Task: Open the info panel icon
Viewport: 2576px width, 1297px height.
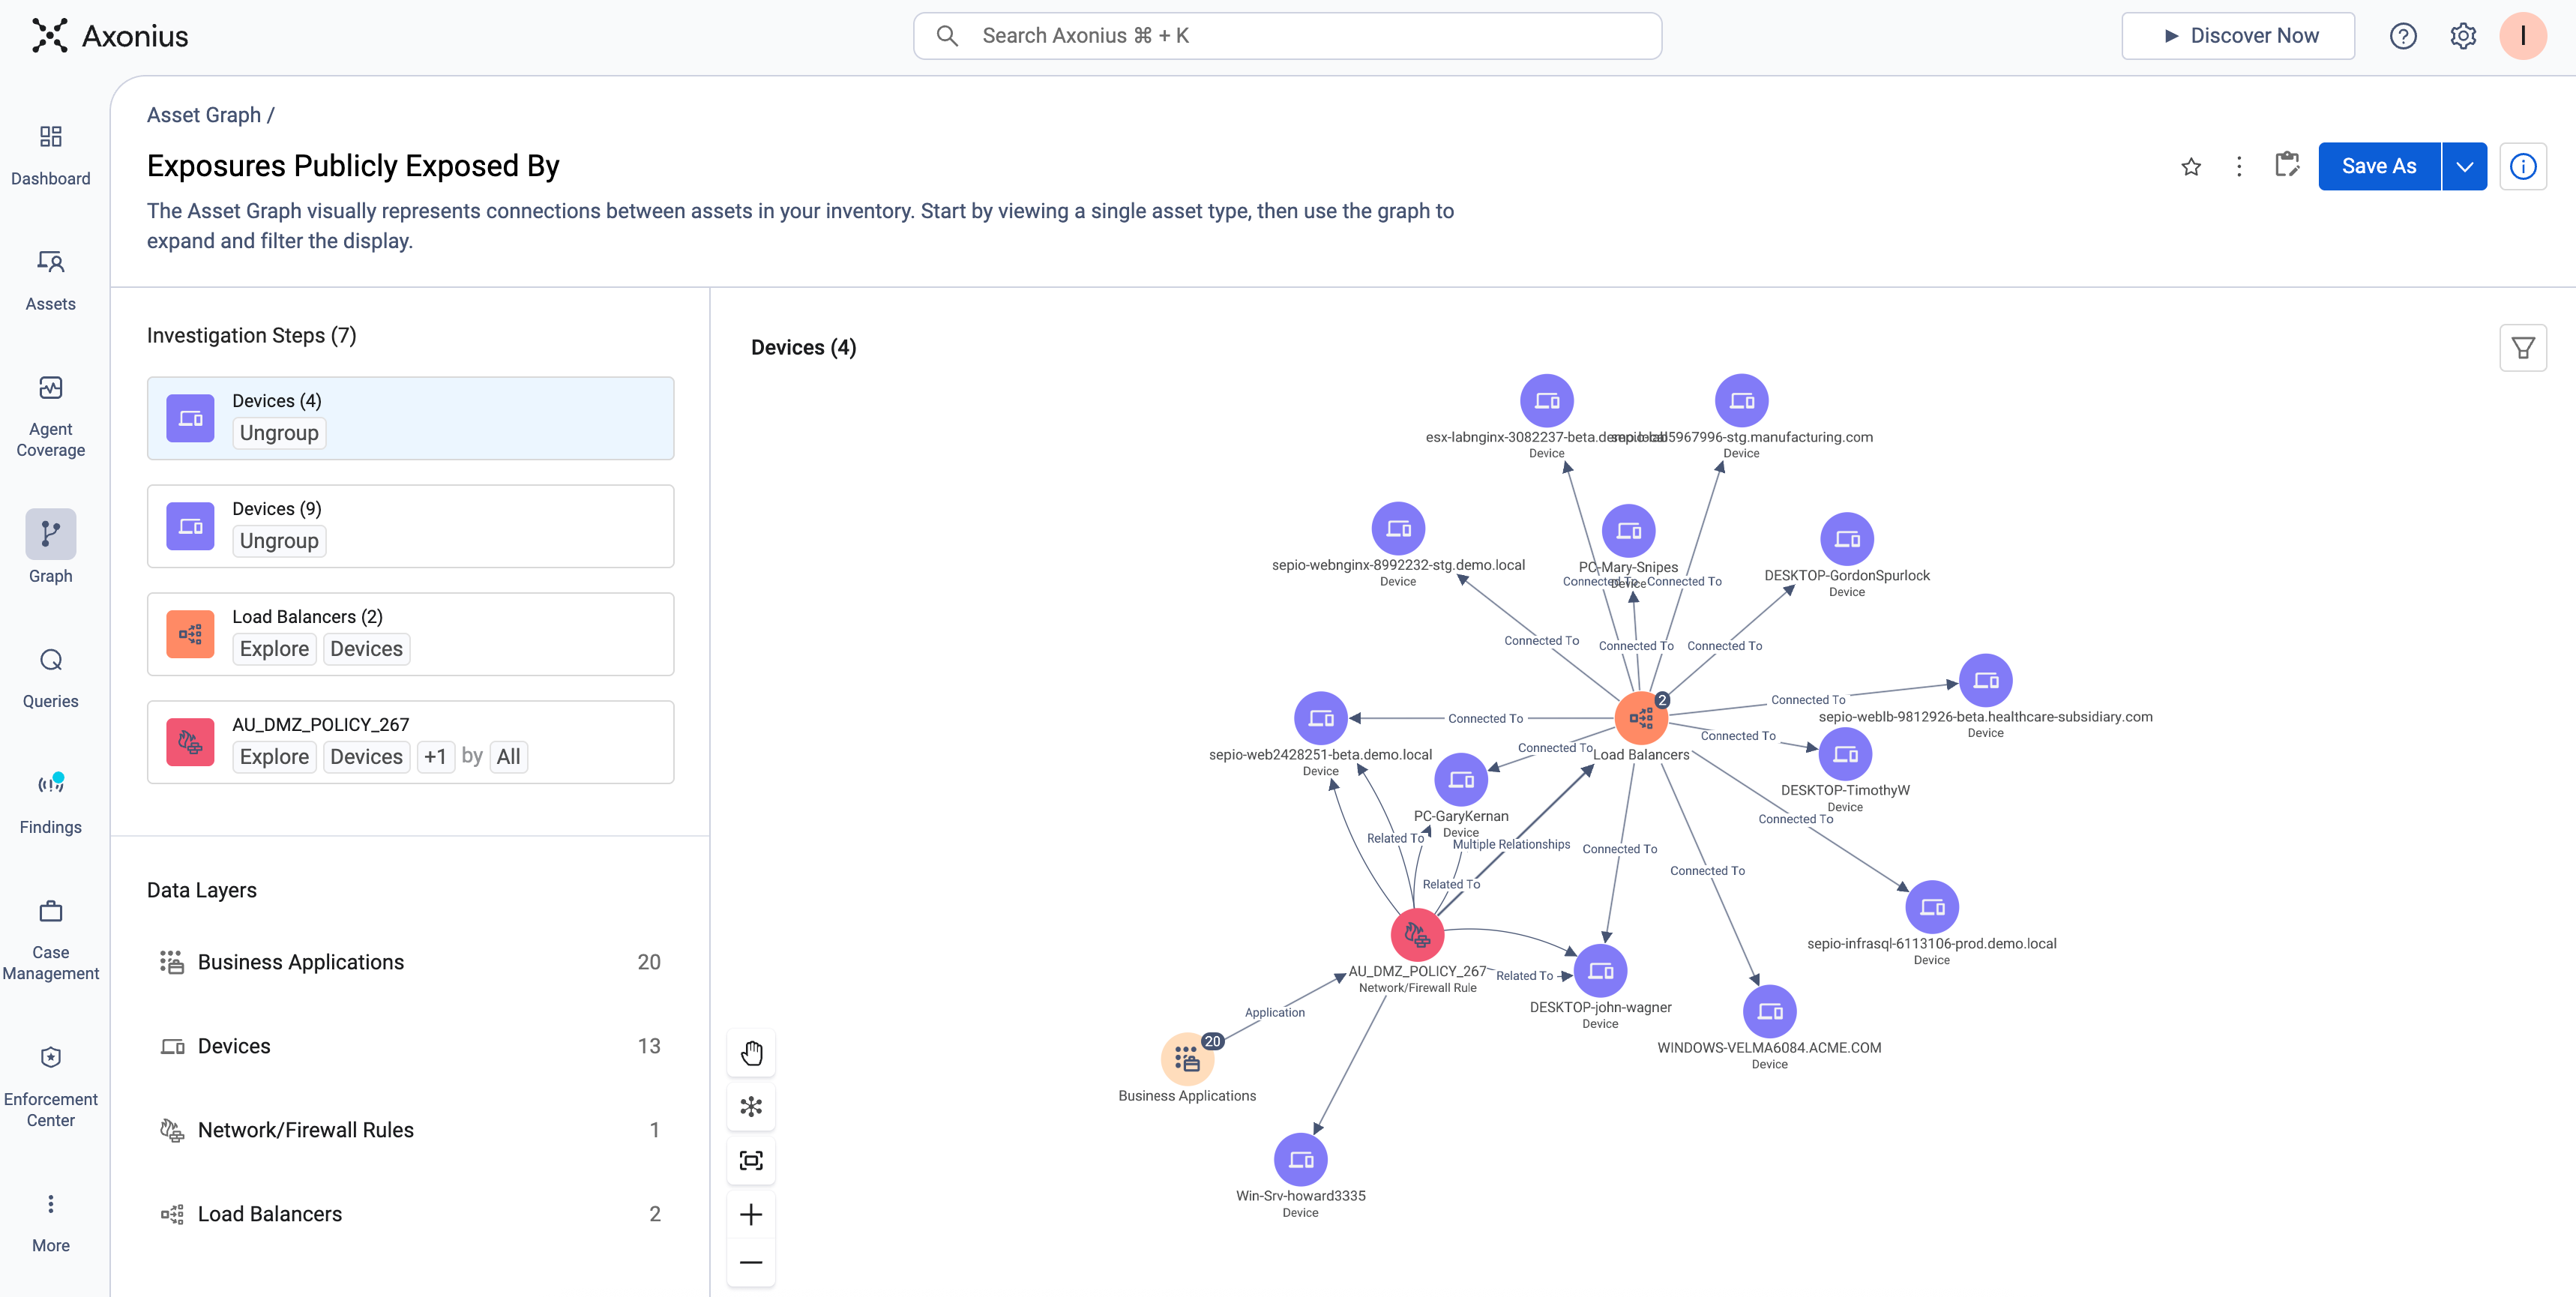Action: click(x=2523, y=167)
